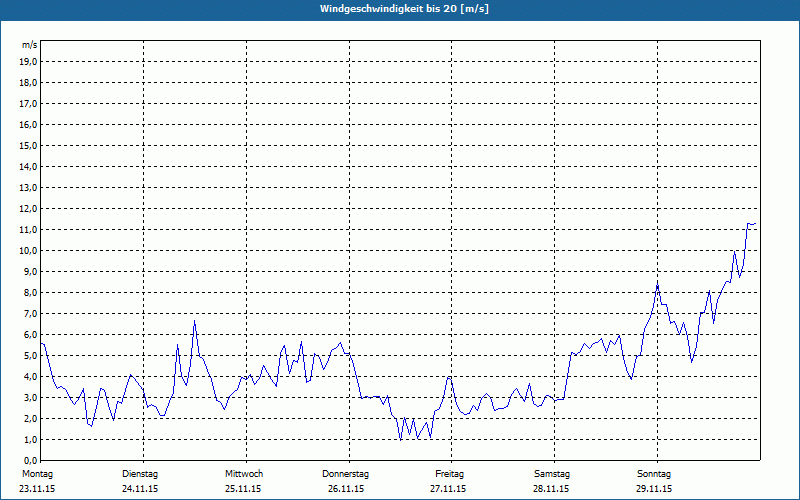Click the '12,0' axis label
The width and height of the screenshot is (800, 500).
click(28, 209)
